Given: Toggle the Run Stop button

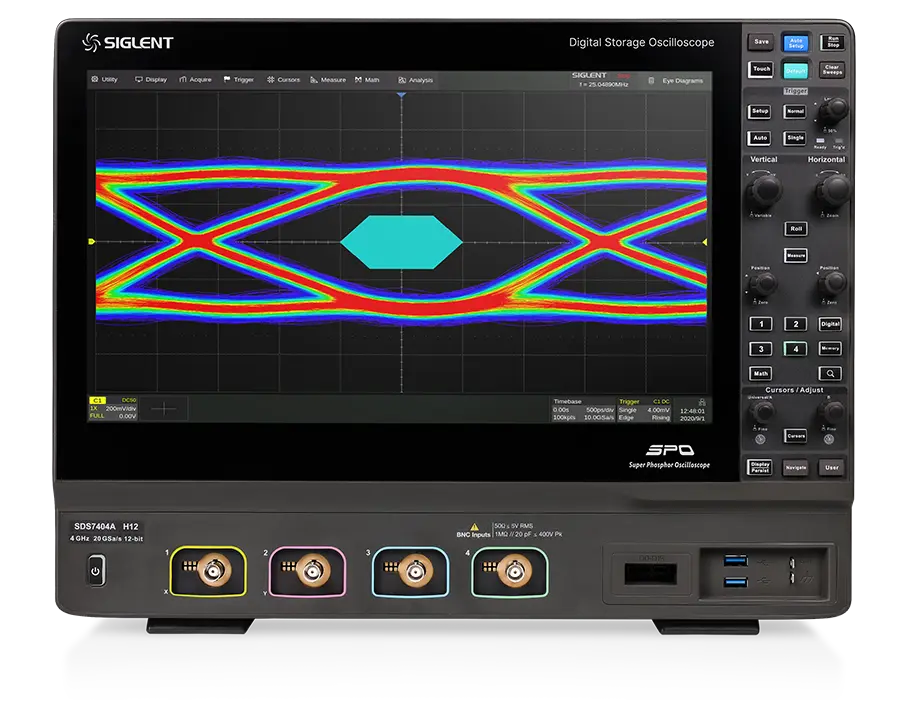Looking at the screenshot, I should 831,43.
